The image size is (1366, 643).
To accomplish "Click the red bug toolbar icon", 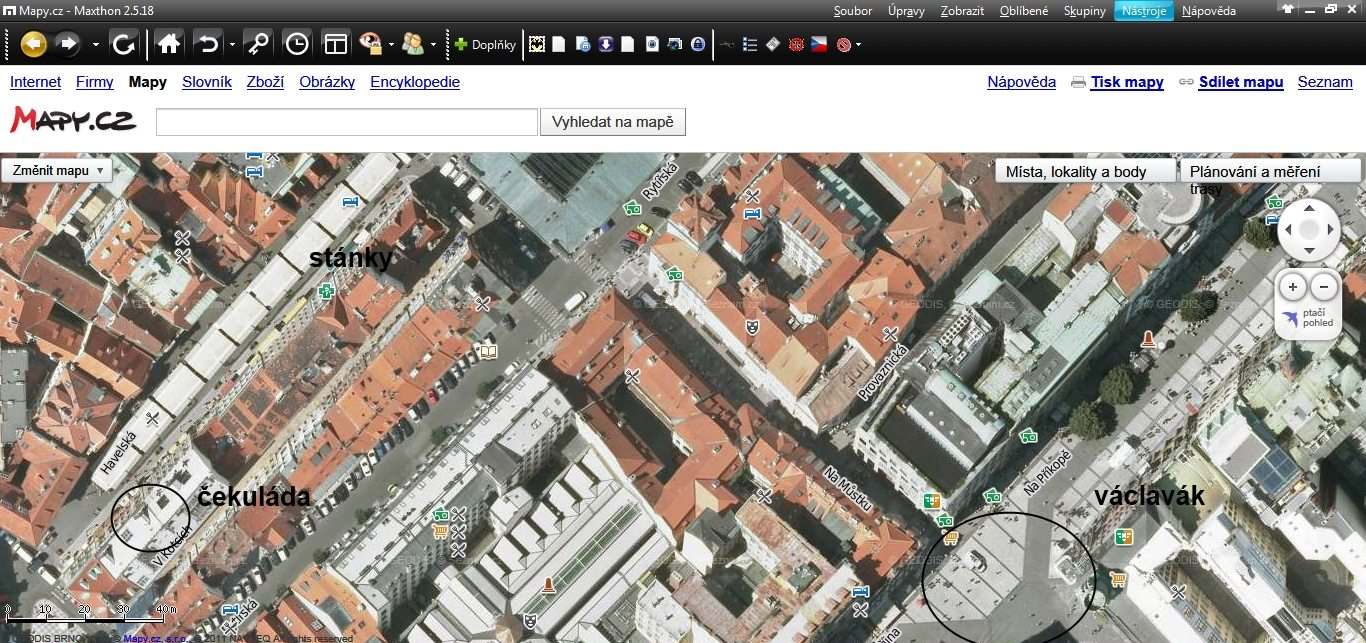I will click(796, 44).
